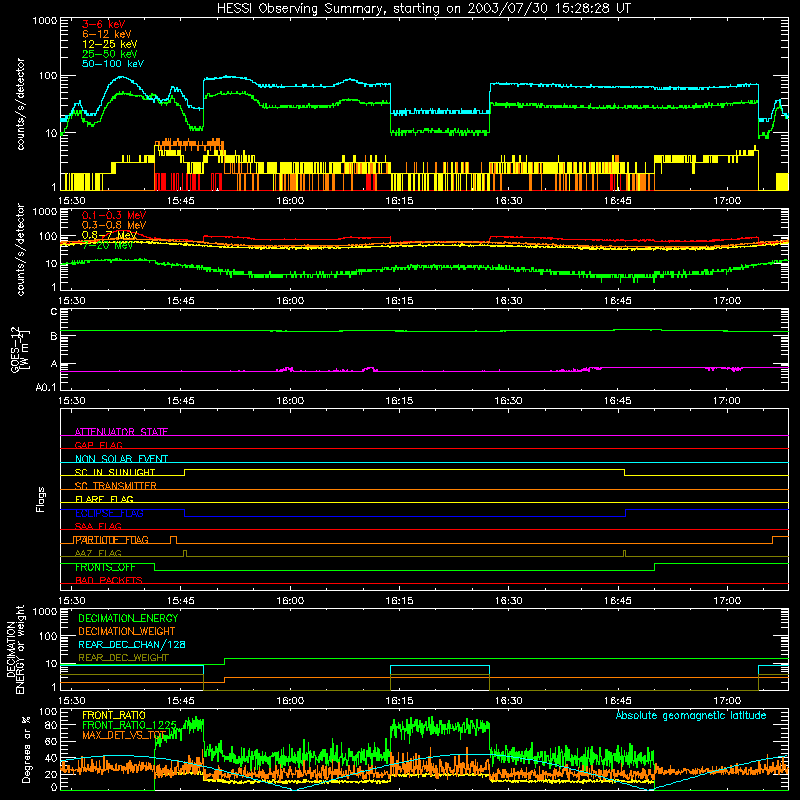Select the ECLIPSE_FLAG label

coord(109,513)
